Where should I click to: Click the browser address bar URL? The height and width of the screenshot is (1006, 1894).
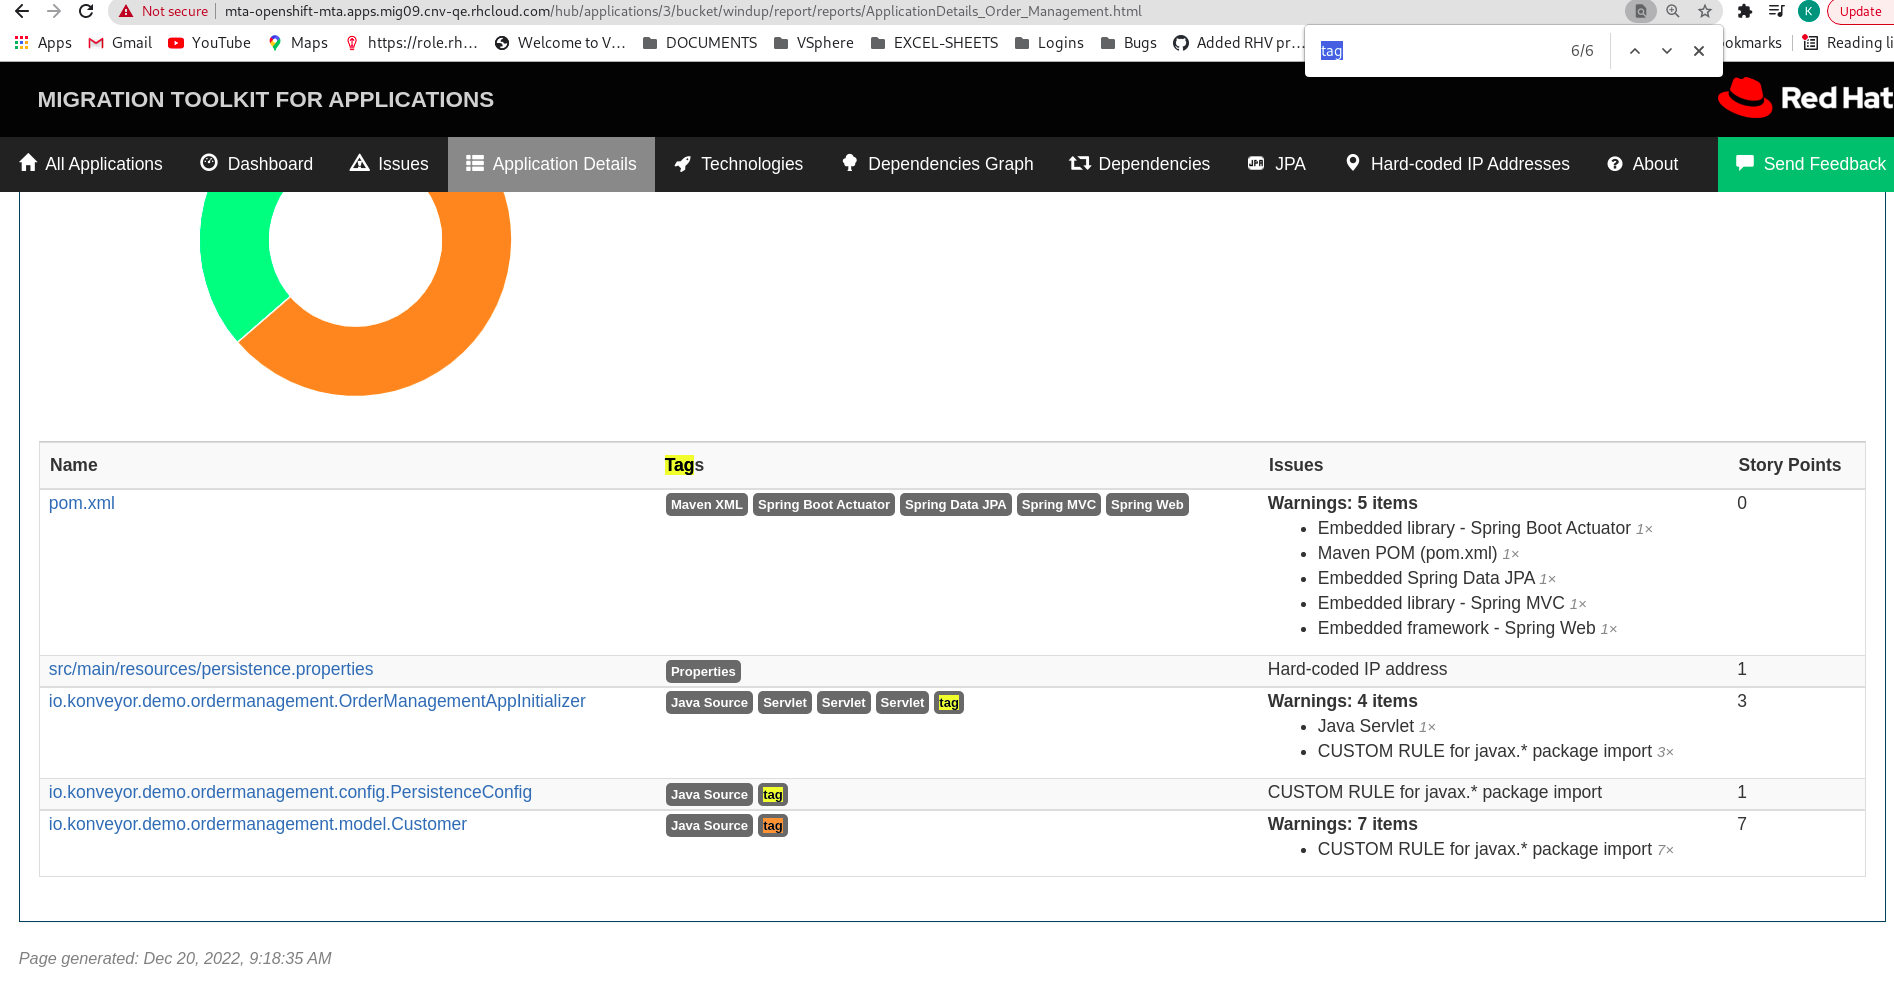point(683,11)
